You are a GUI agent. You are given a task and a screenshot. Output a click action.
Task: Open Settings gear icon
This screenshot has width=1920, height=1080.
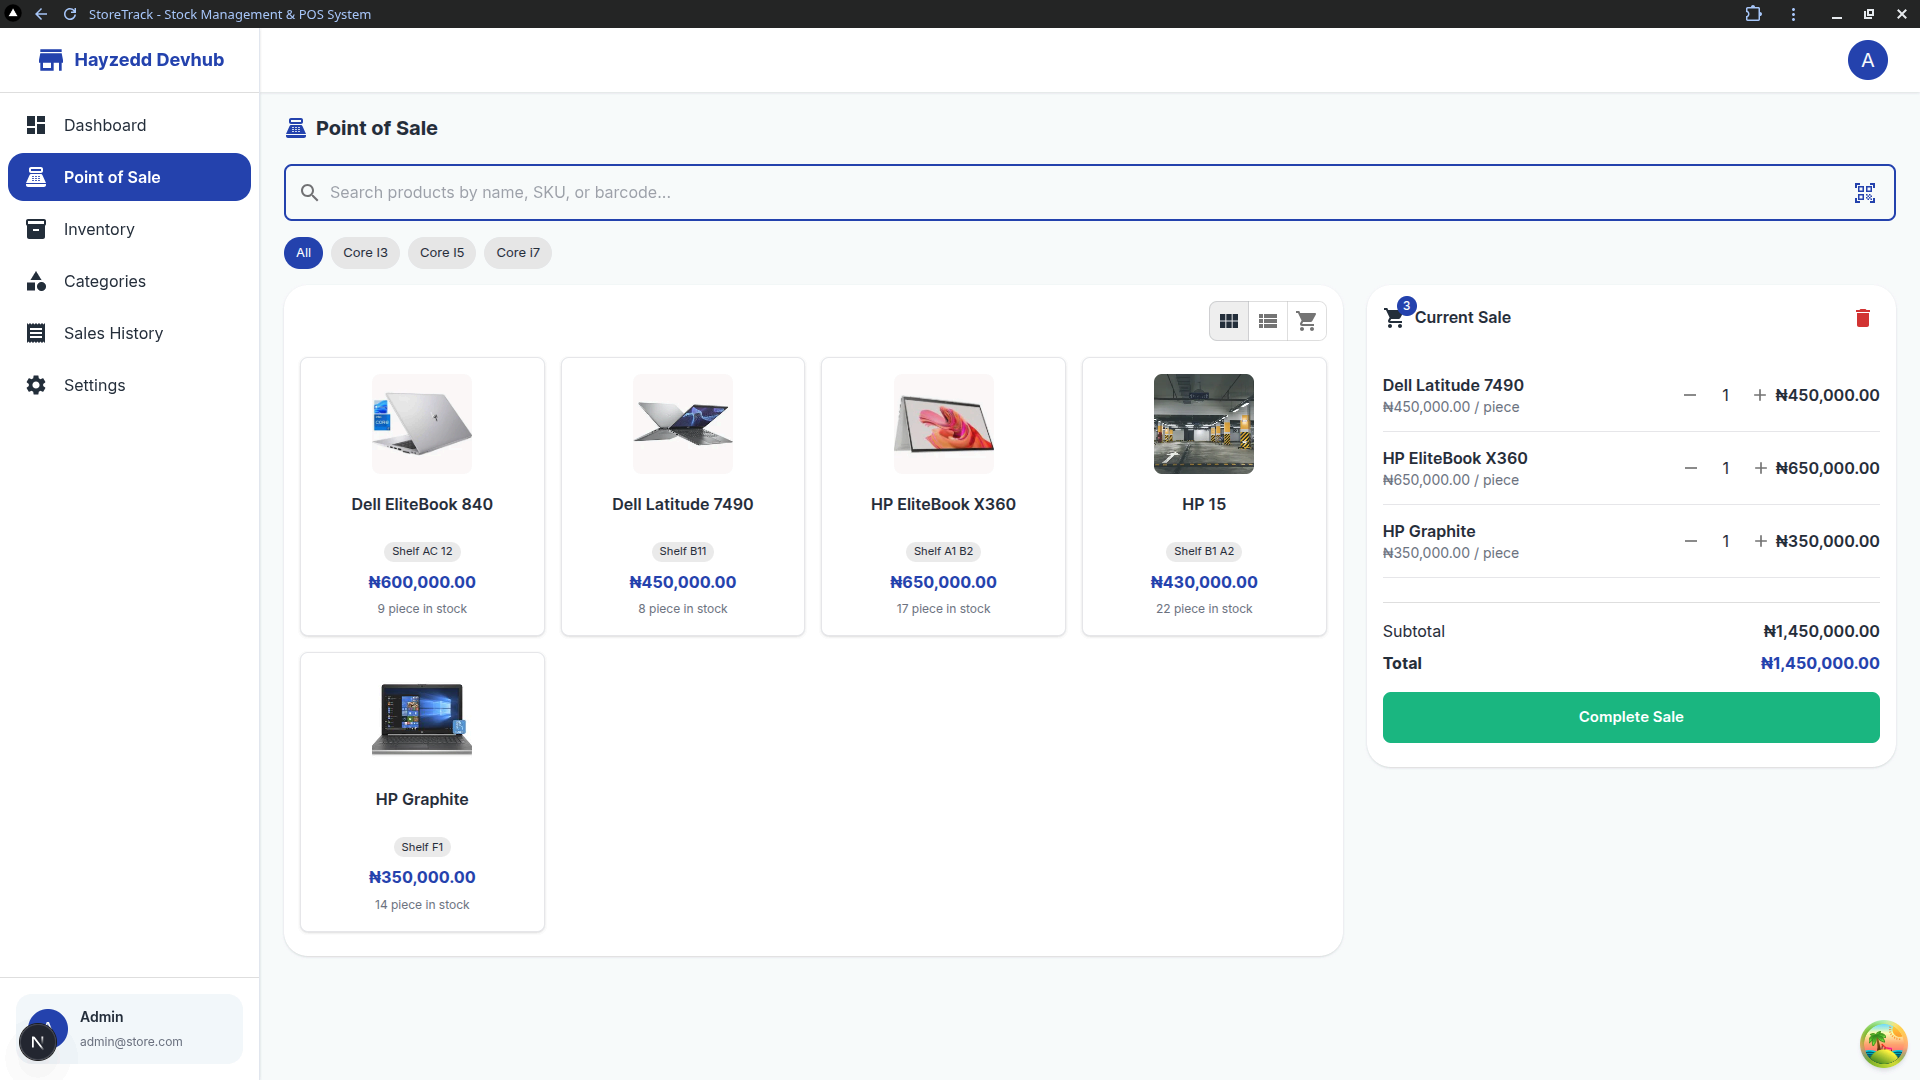(36, 385)
